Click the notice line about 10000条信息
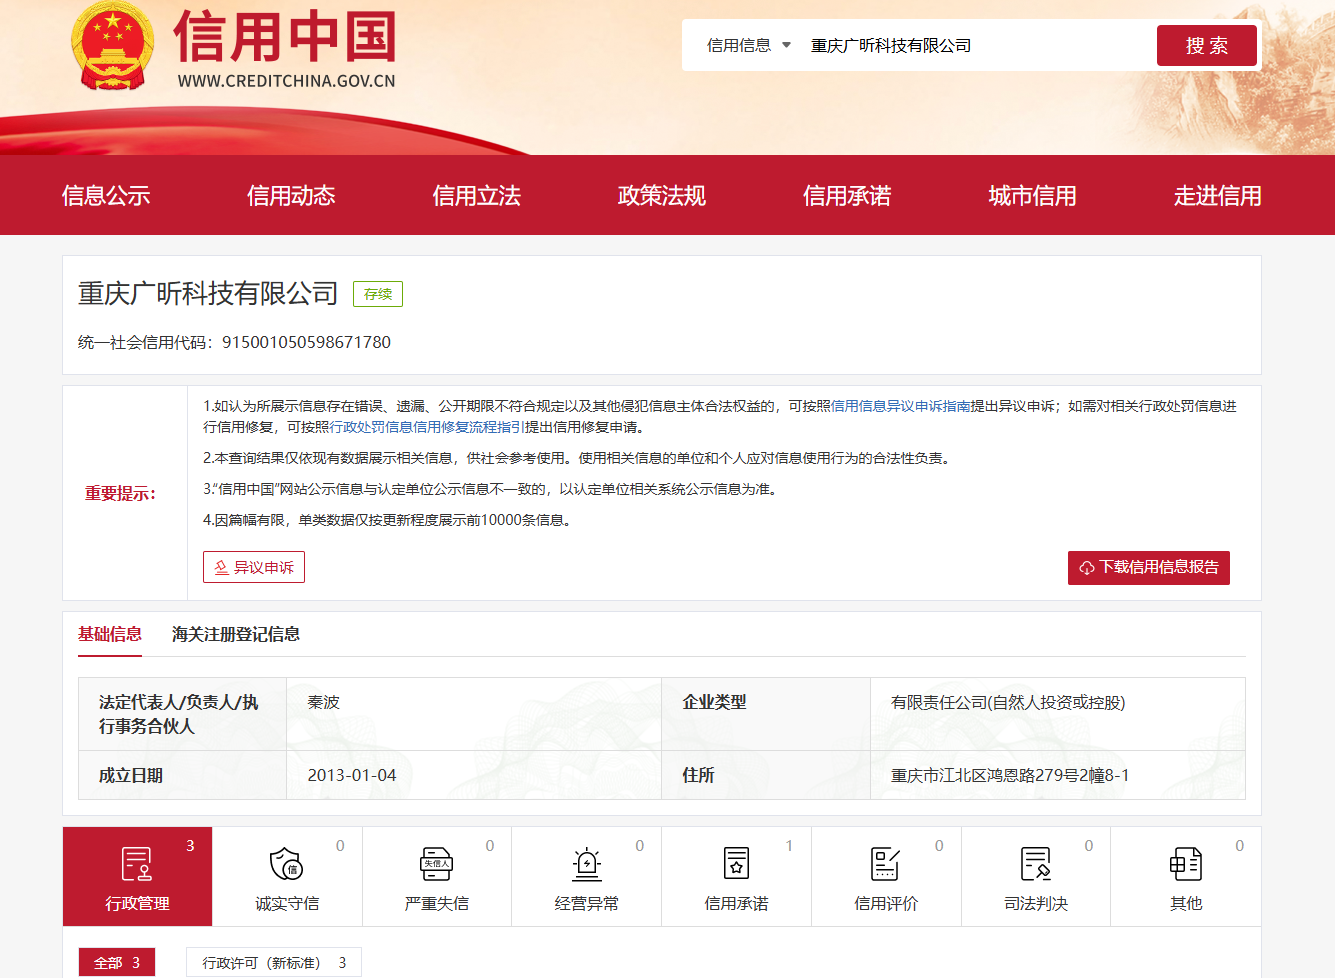Screen dimensions: 1335x978 click(389, 520)
